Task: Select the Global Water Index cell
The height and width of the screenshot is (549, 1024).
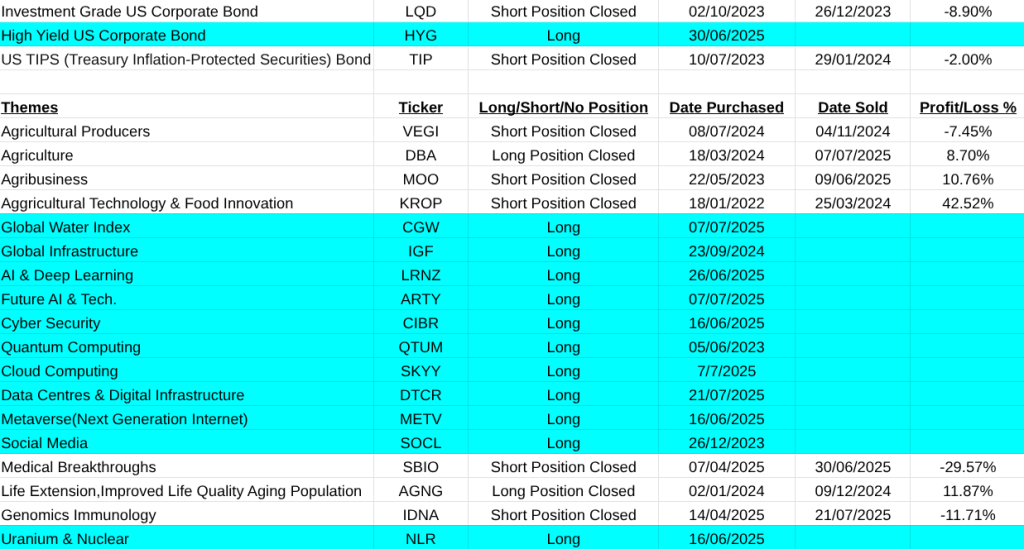Action: [x=66, y=227]
